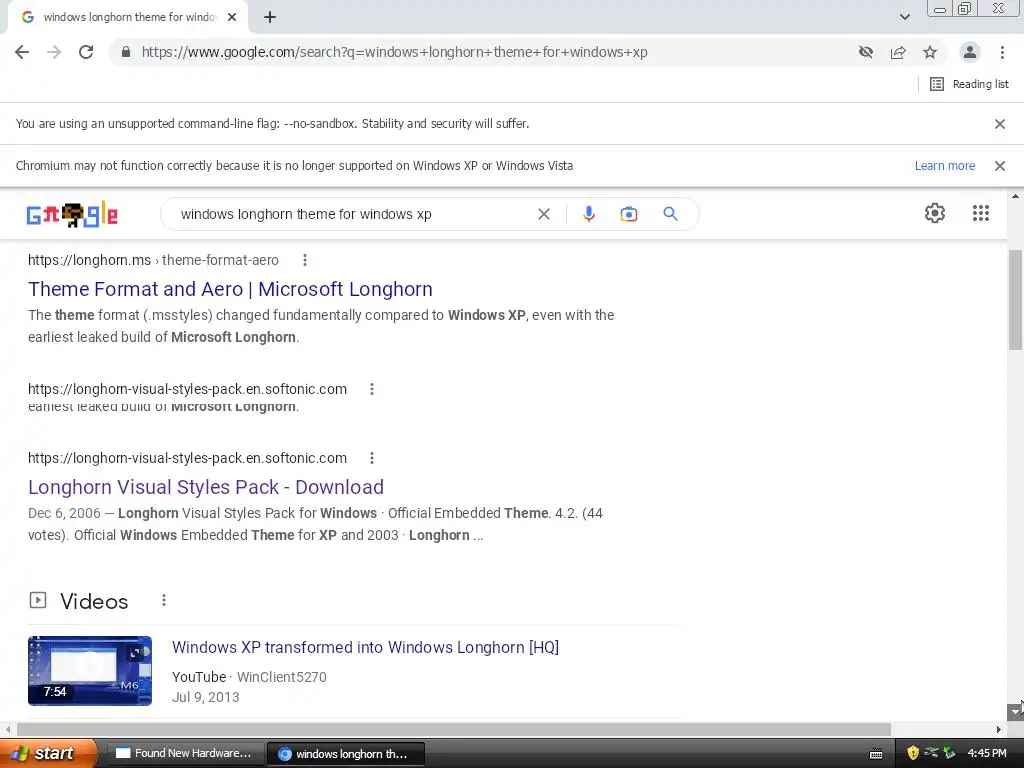Screen dimensions: 1024x768
Task: Click the longhorn.ms URL breadcrumb text
Action: (153, 260)
